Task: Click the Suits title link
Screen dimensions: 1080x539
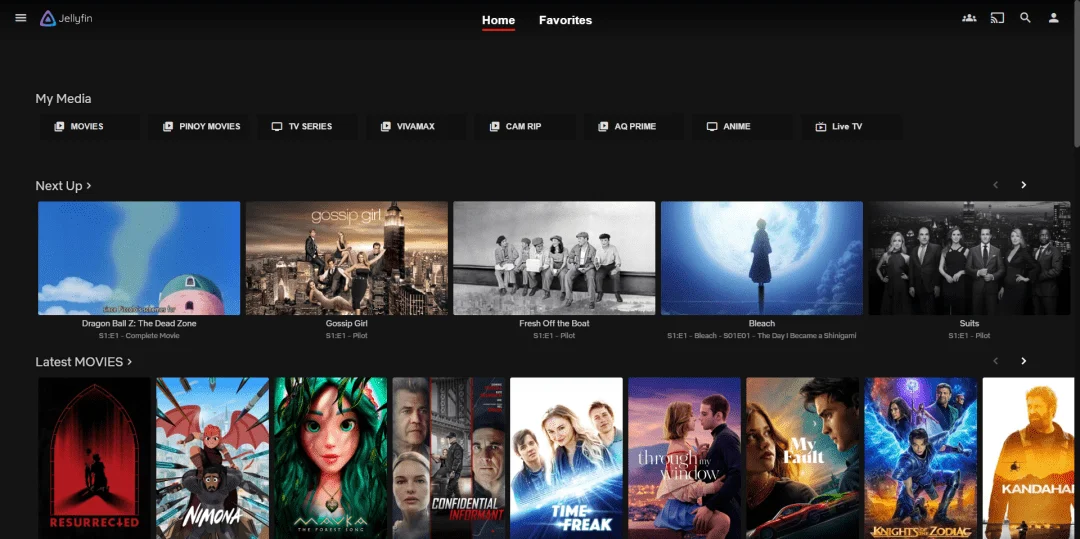Action: point(969,324)
